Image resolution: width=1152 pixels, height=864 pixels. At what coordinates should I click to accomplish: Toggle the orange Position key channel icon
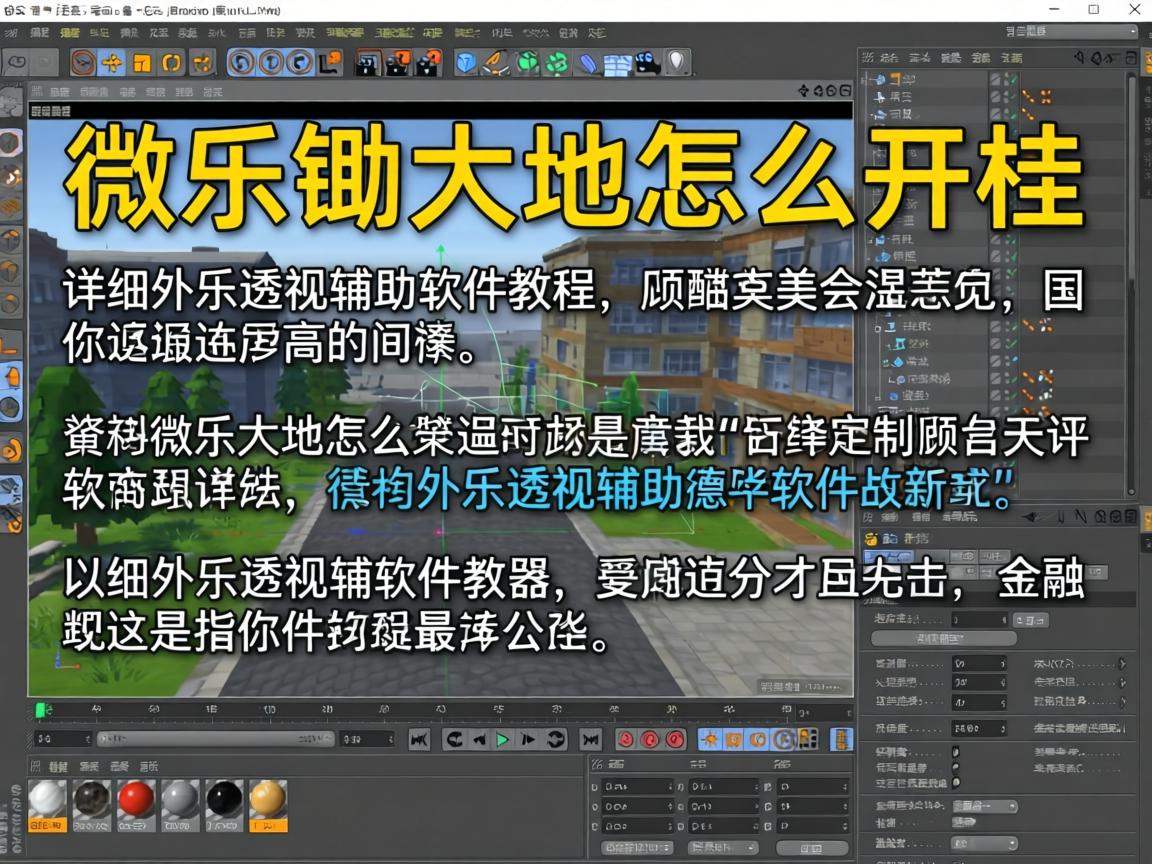(x=708, y=739)
